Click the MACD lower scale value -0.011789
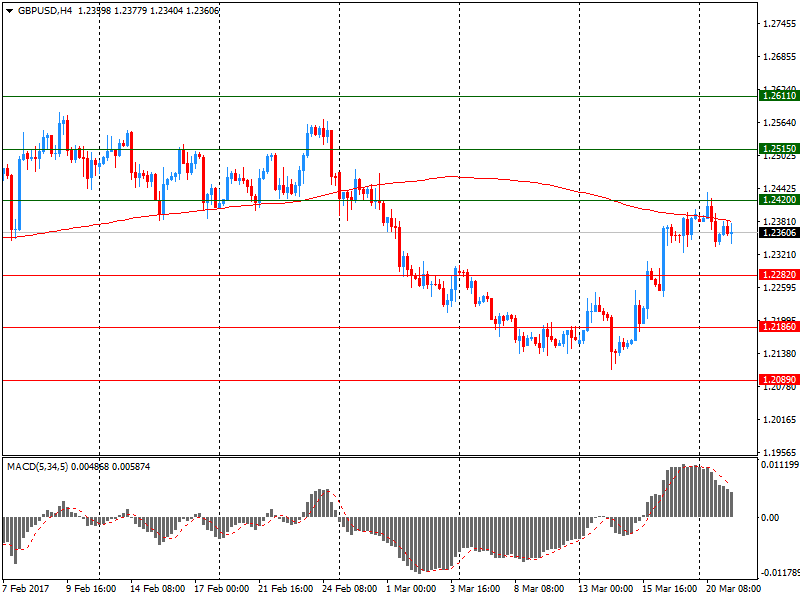Screen dimensions: 800x600 tap(779, 573)
